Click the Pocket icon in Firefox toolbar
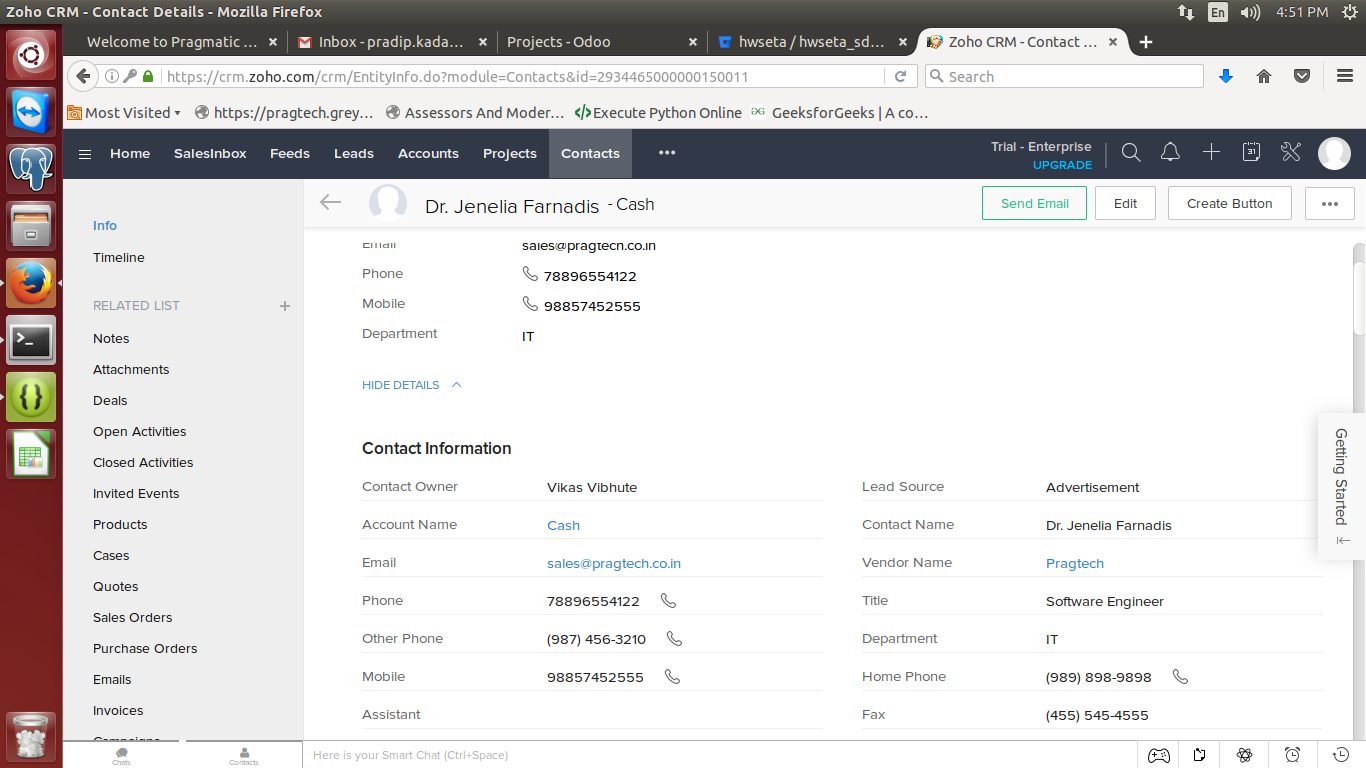The image size is (1366, 768). coord(1302,77)
